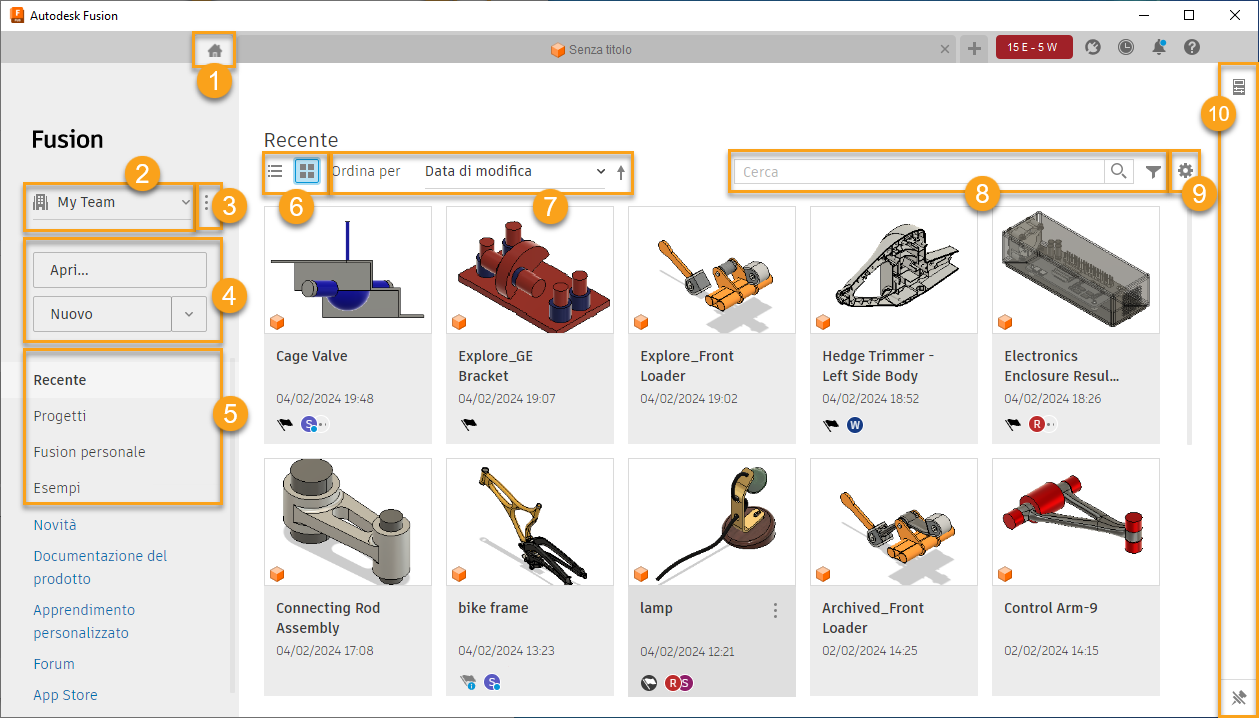Viewport: 1259px width, 718px height.
Task: Click the blue W avatar on Hedge Trimmer
Action: tap(855, 425)
